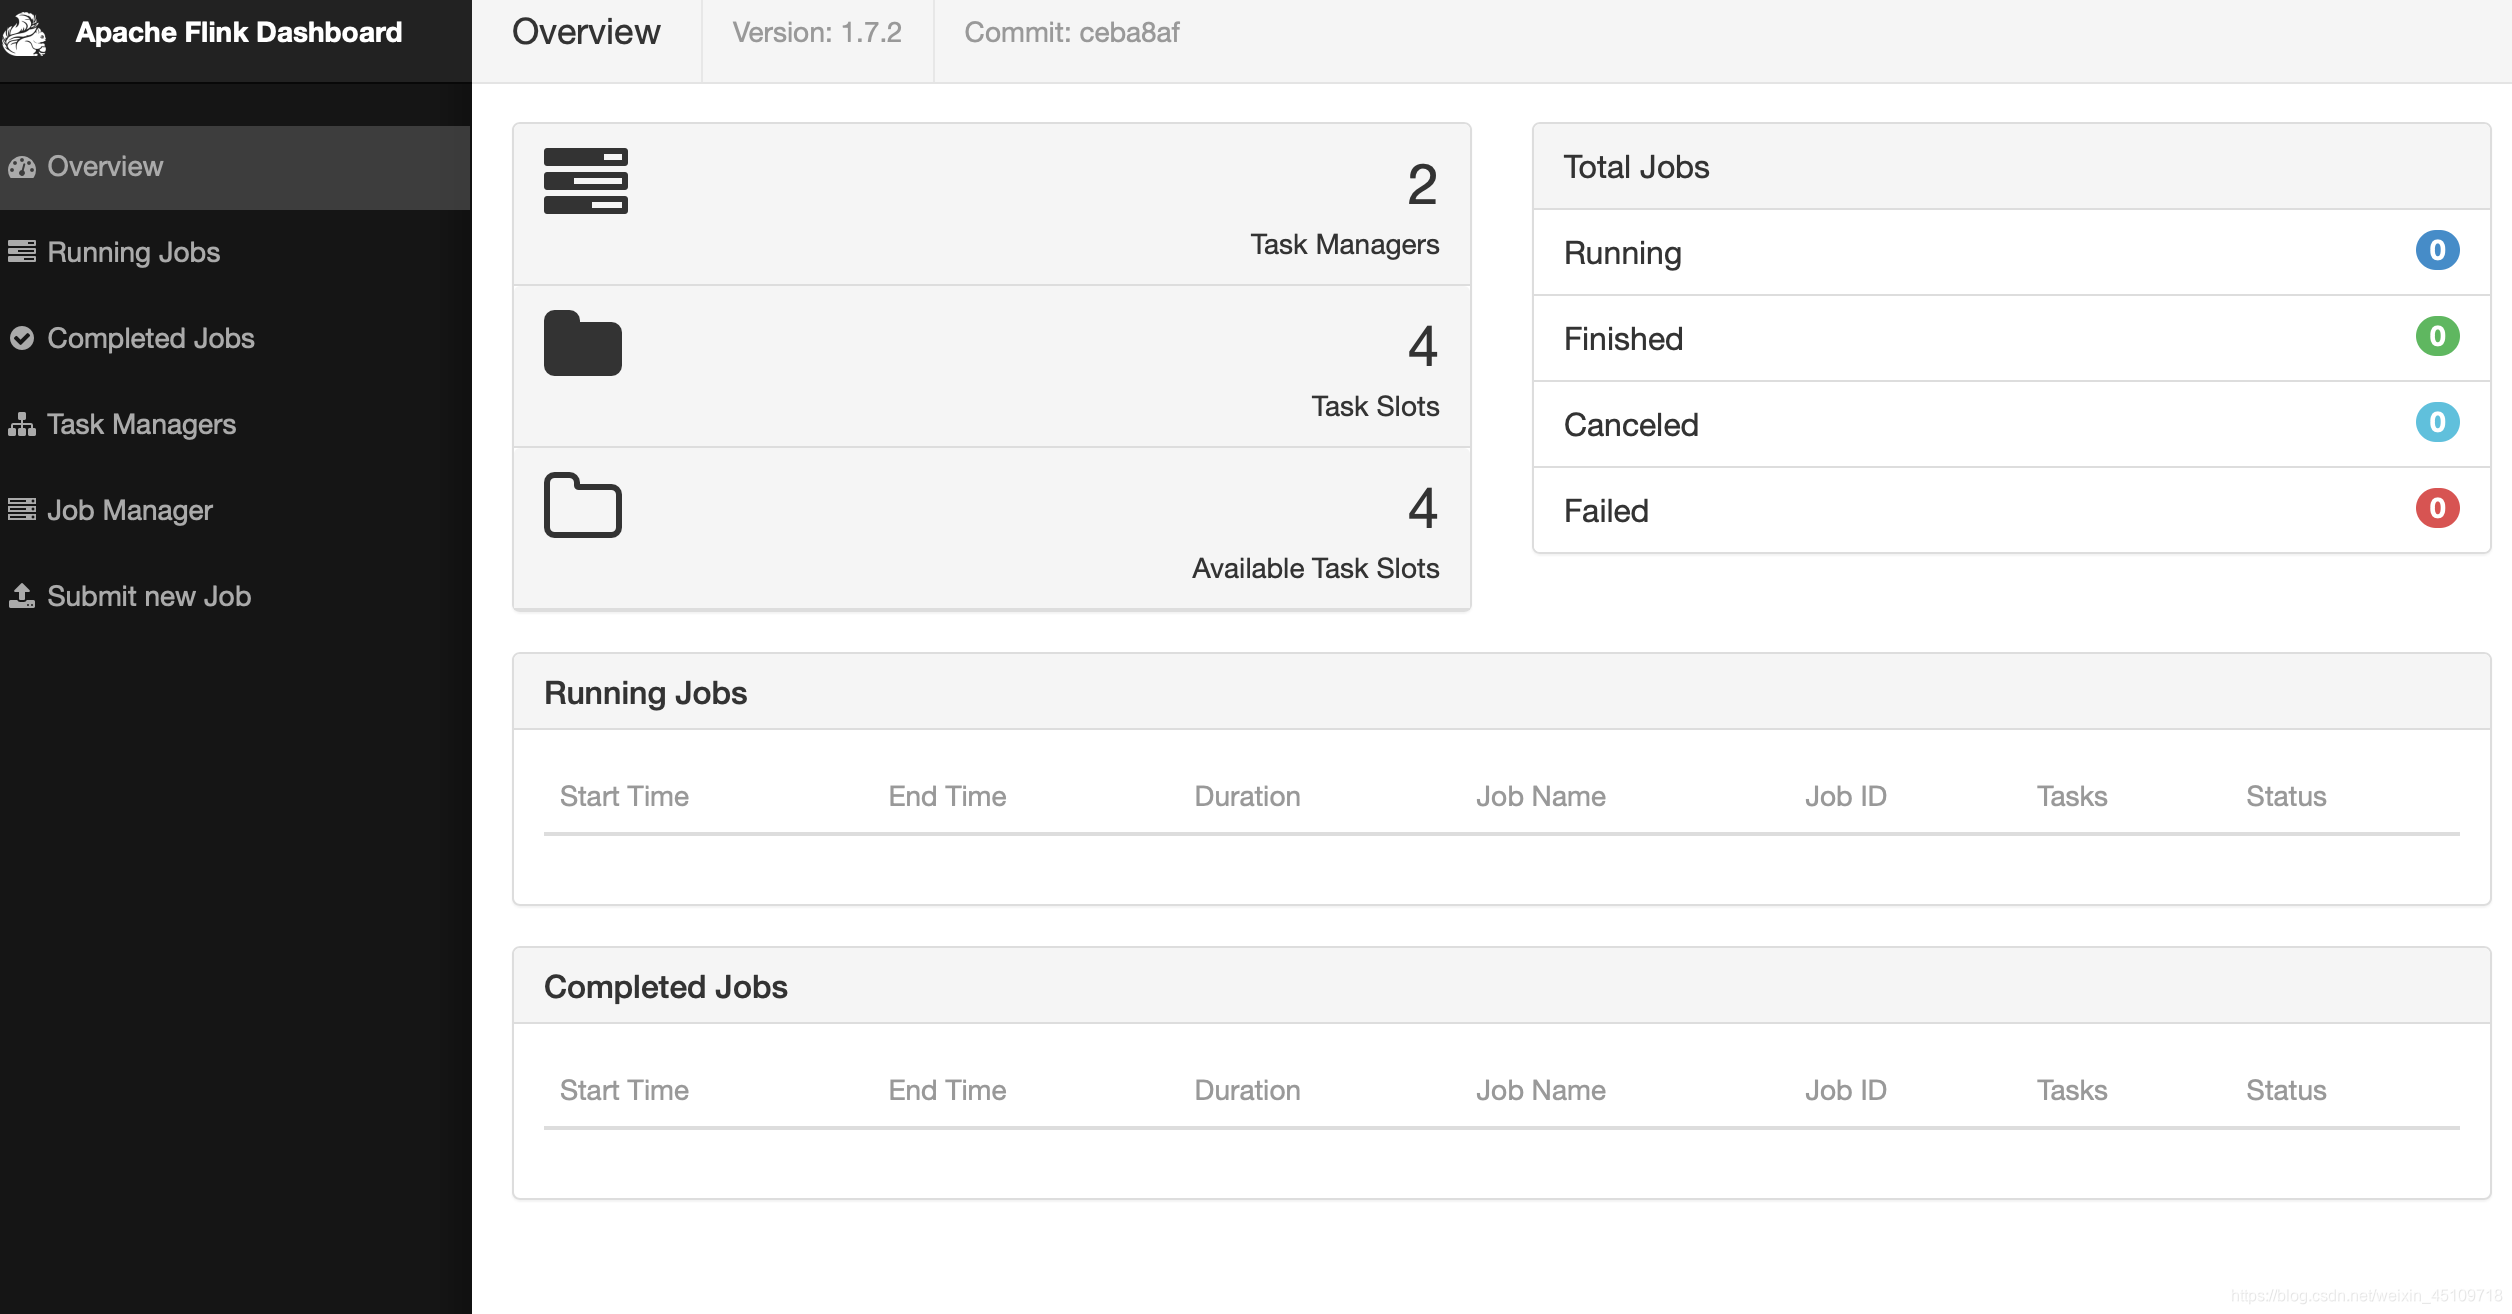Click End Time header in Completed Jobs table
Image resolution: width=2512 pixels, height=1314 pixels.
[947, 1090]
